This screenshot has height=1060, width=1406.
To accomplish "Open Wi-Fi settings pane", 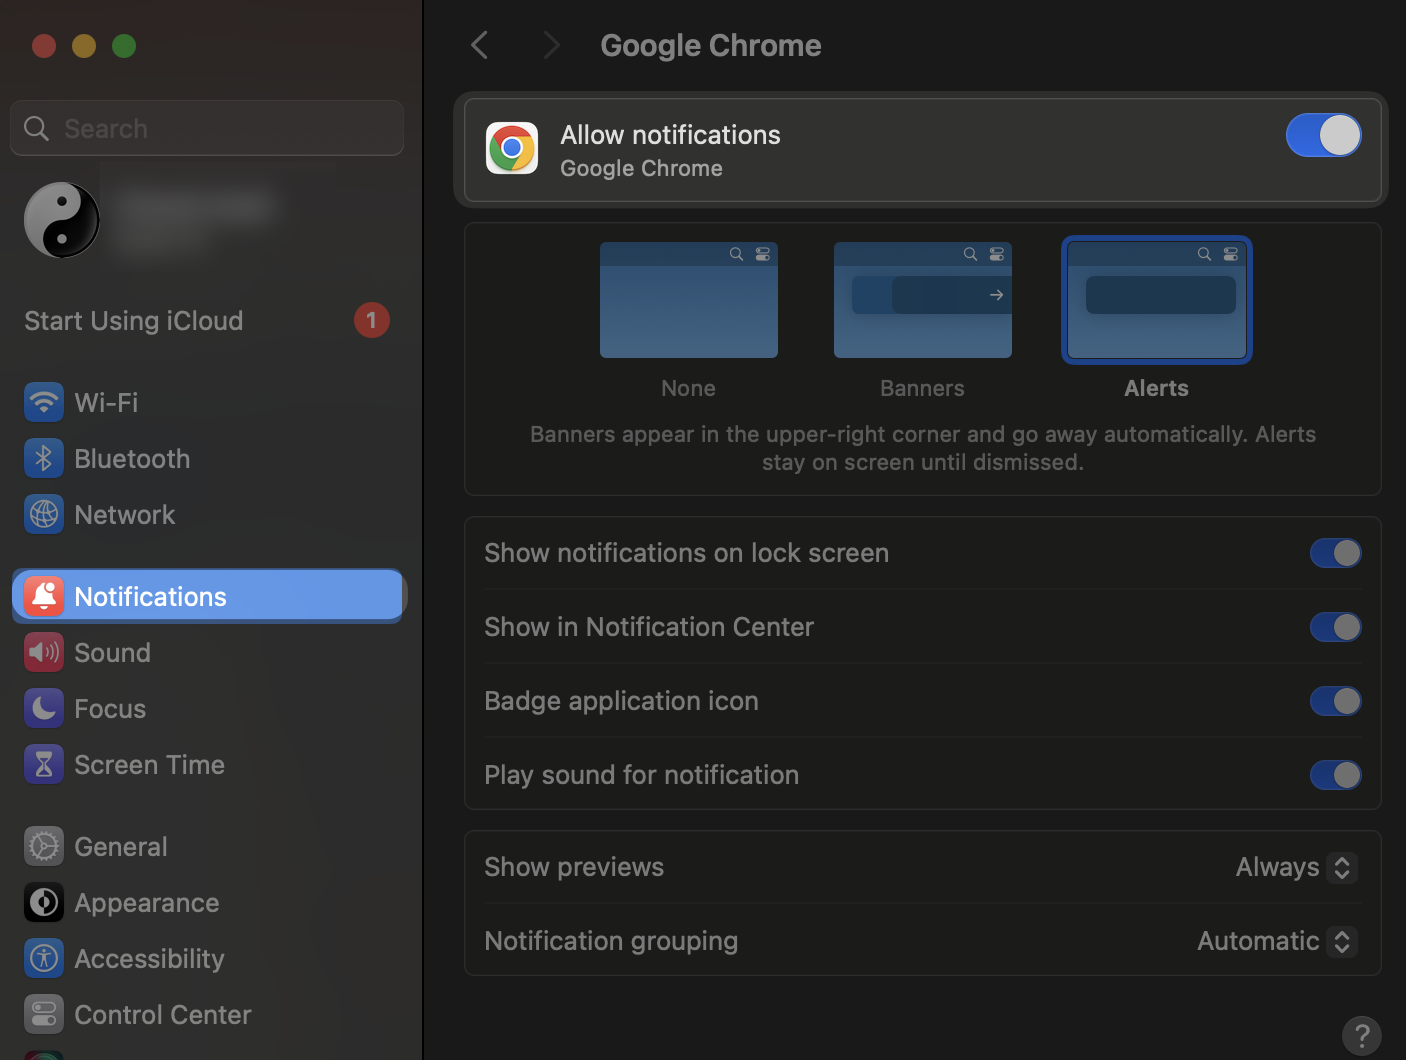I will (x=208, y=403).
